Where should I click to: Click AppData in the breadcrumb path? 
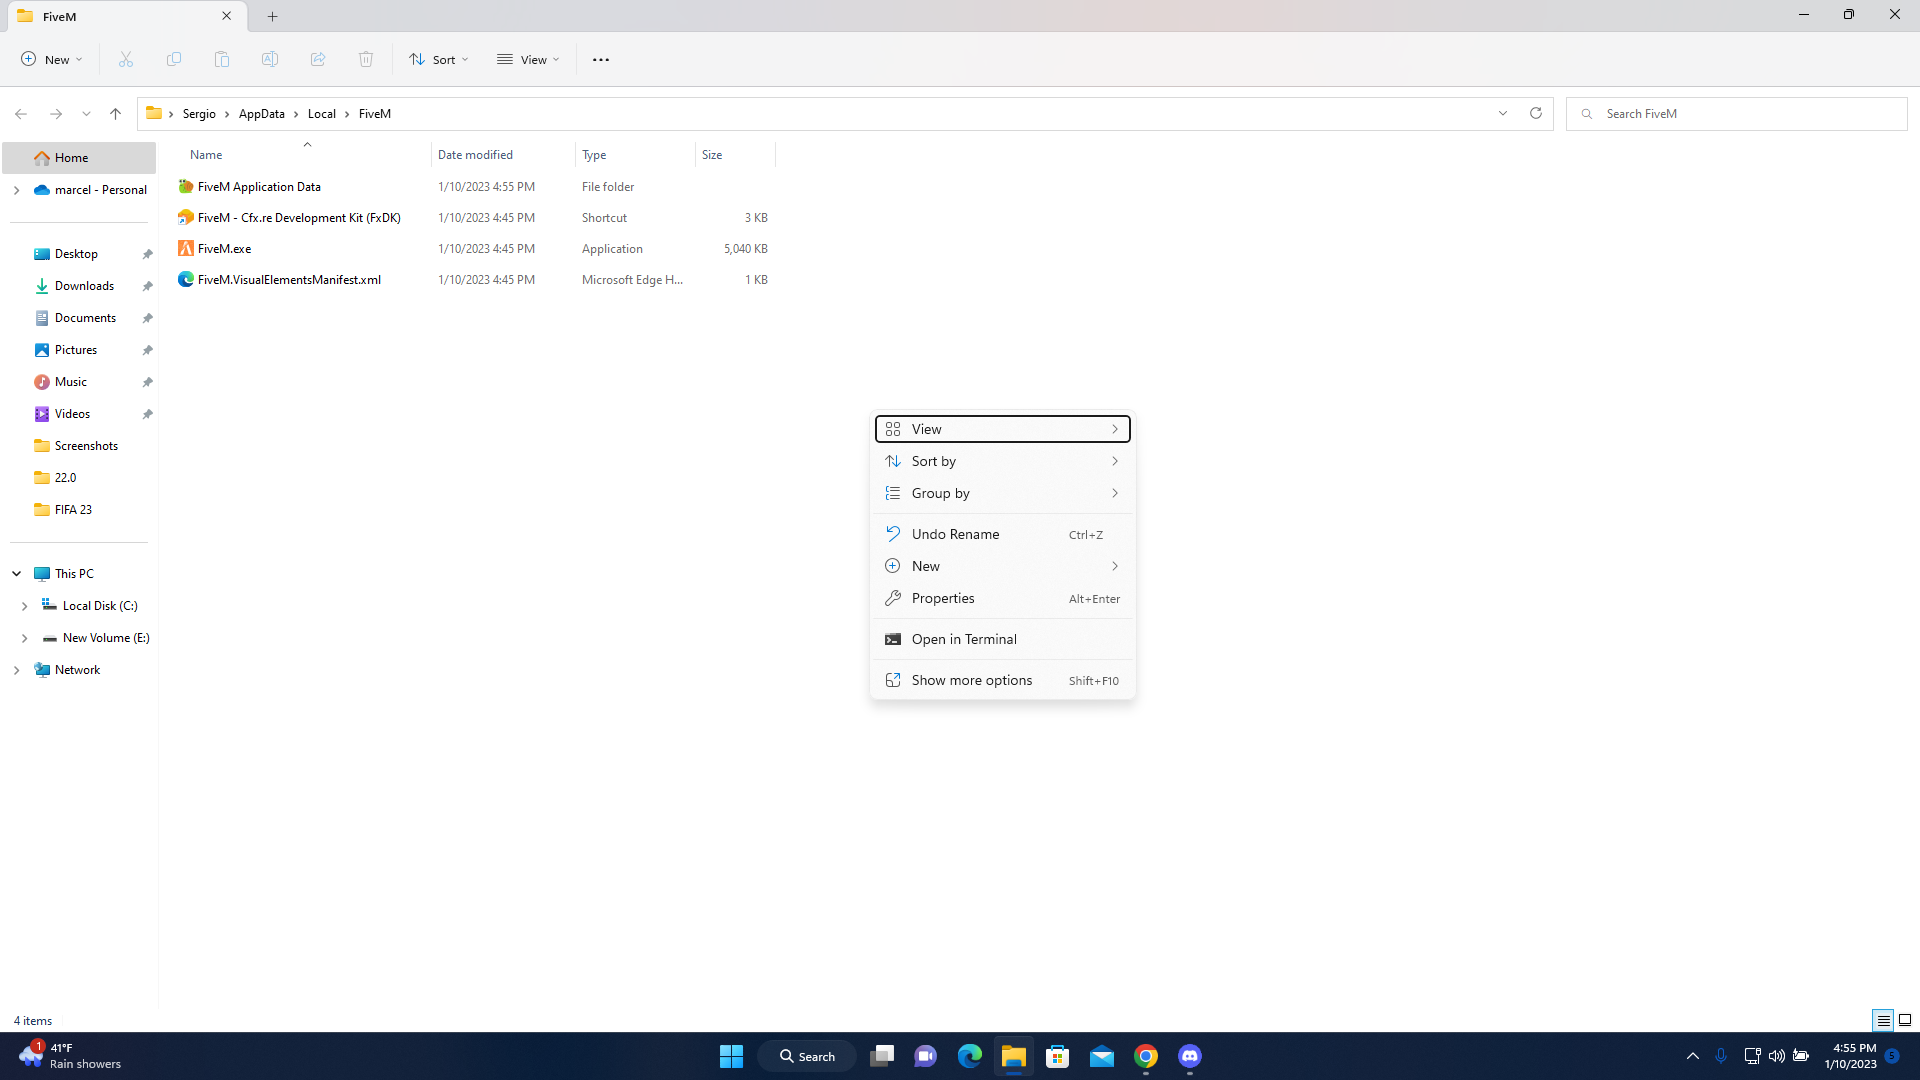(261, 113)
